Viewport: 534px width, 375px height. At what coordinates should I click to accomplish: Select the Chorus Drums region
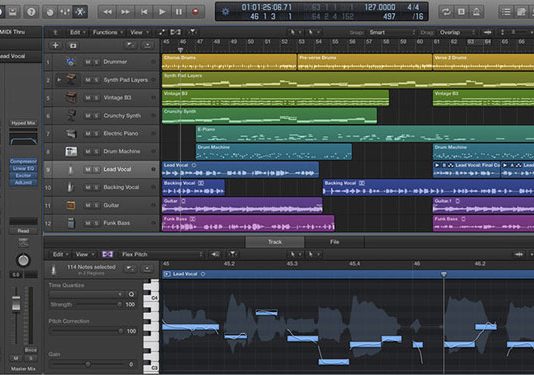pos(229,62)
